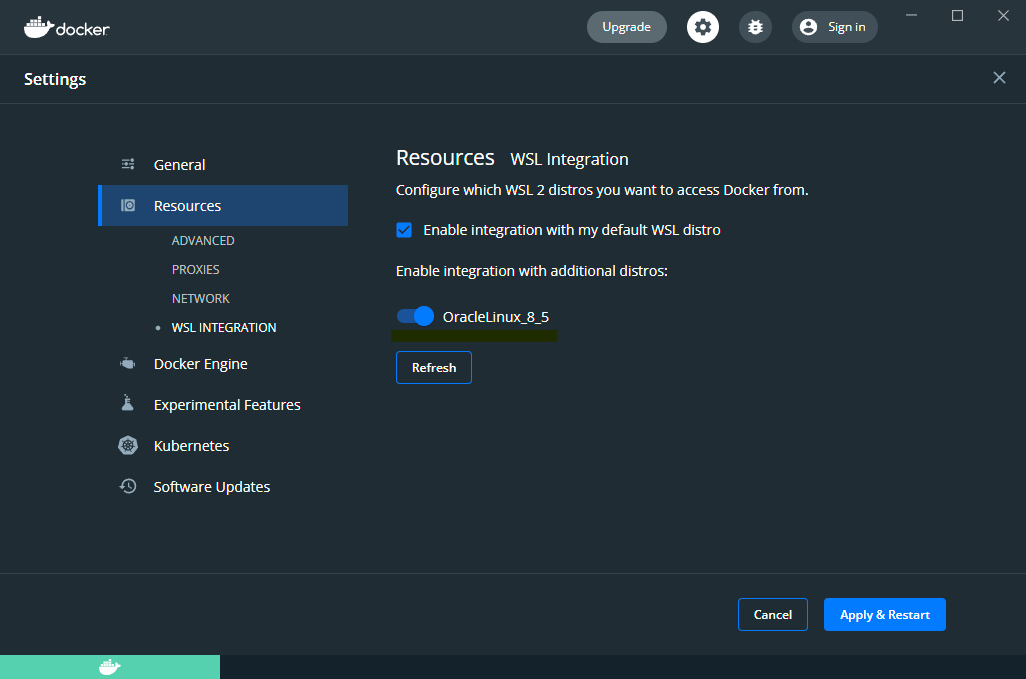Open the Advanced resources subsection
The image size is (1026, 679).
click(x=203, y=241)
